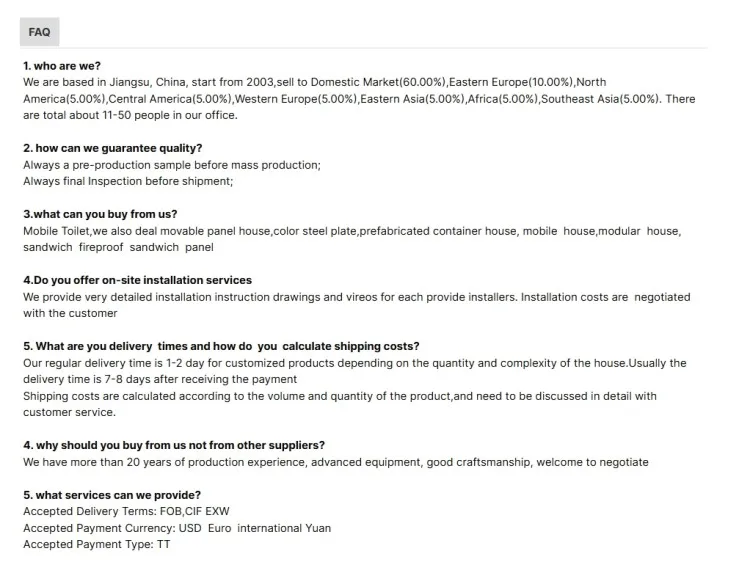Select the 'Accepted Payment Currency' line

[x=176, y=528]
